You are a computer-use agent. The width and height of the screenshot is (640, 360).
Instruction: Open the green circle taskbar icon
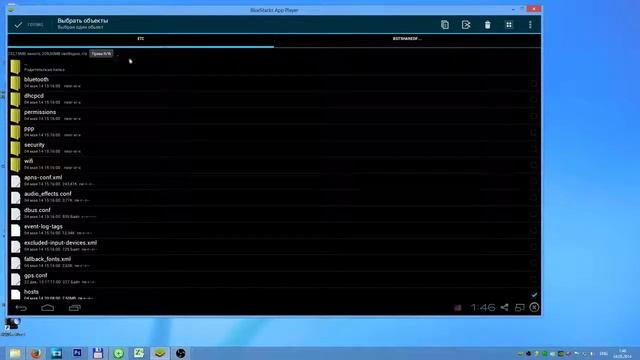[118, 353]
